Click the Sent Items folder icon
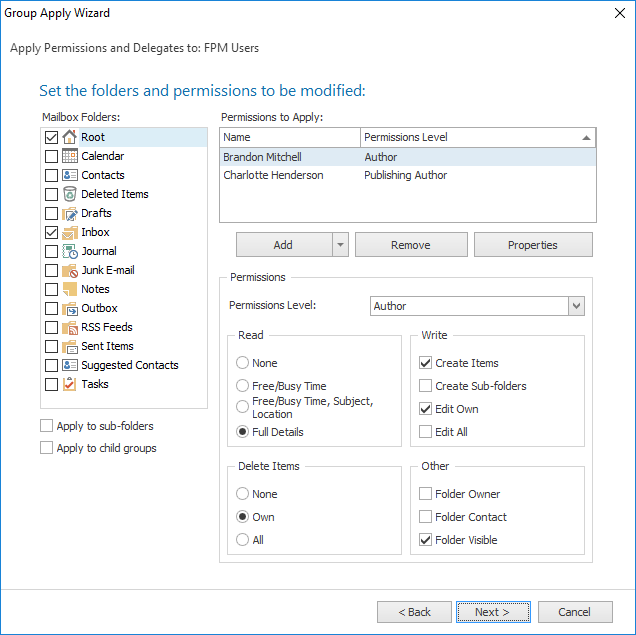 point(70,346)
